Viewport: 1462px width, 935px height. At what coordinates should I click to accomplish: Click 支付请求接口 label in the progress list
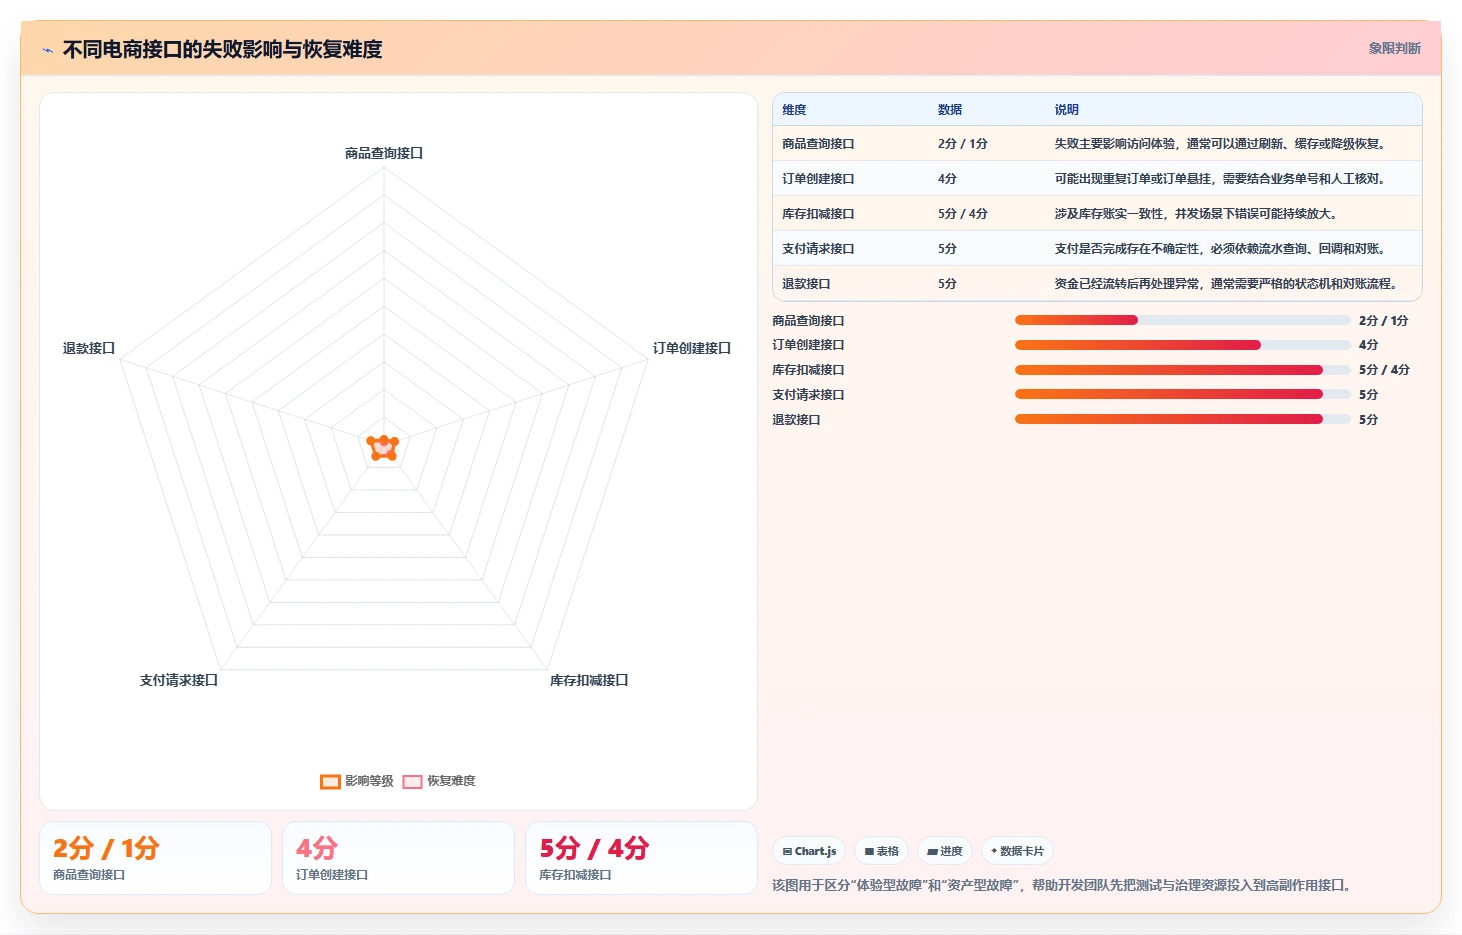[x=808, y=395]
